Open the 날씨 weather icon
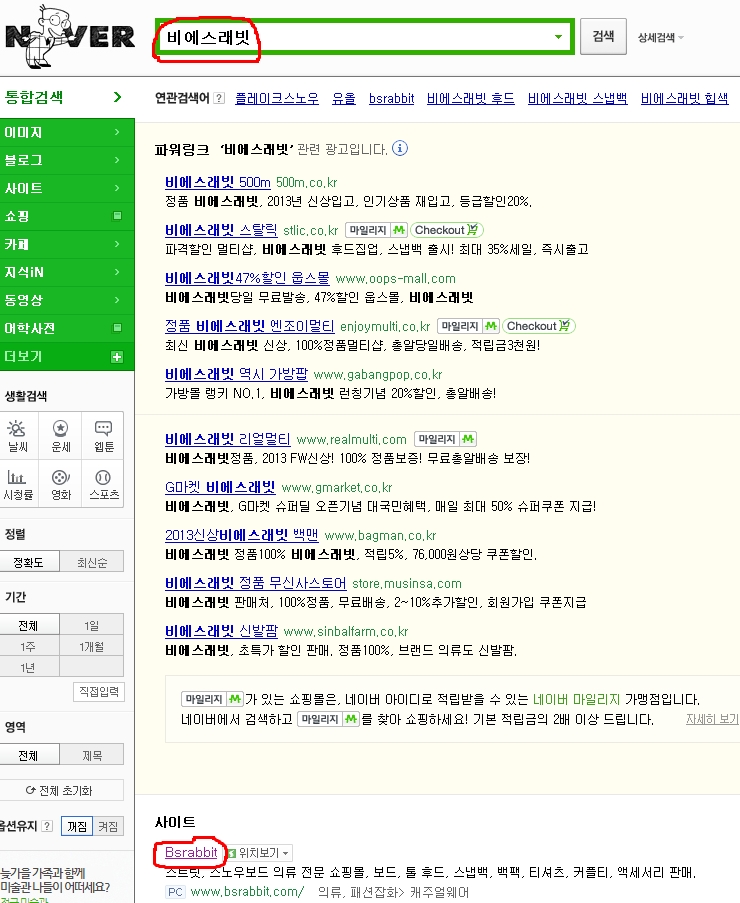 tap(17, 436)
